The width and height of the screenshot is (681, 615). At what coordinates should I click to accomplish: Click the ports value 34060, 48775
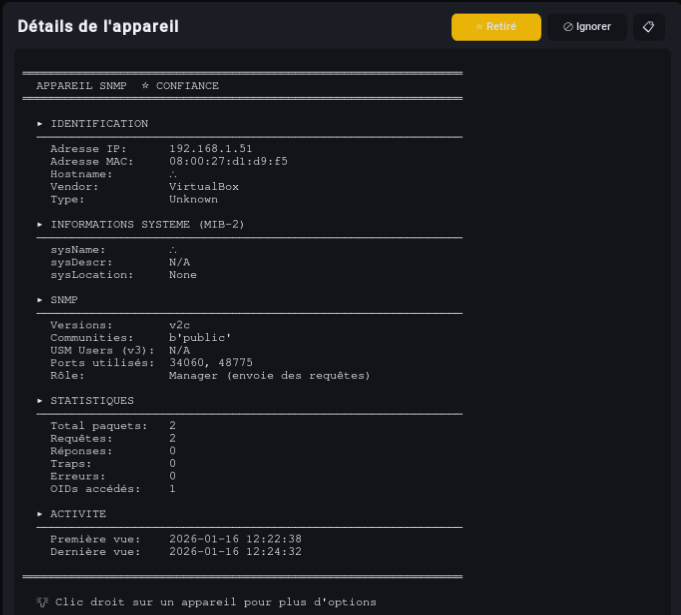coord(211,363)
